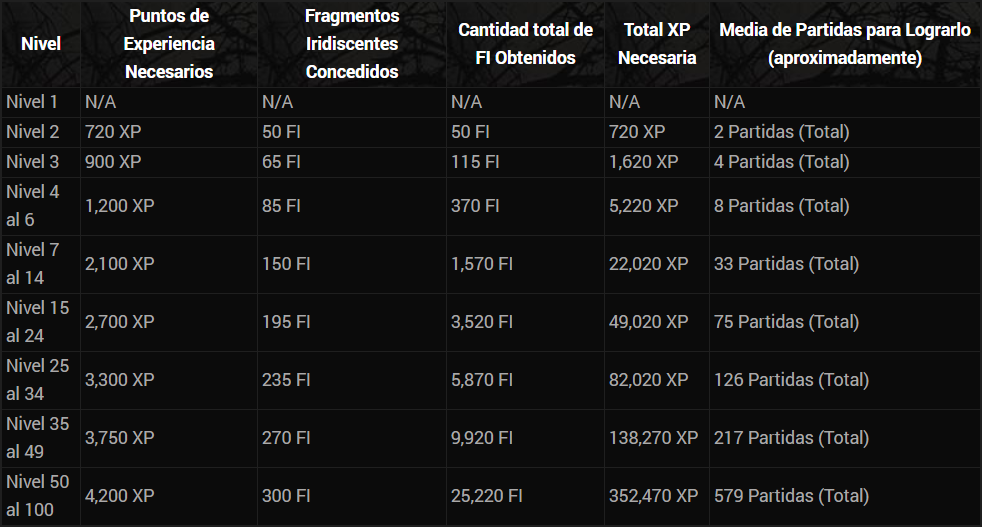Select the "Media de Partidas para Lograrlo" header

[x=845, y=44]
